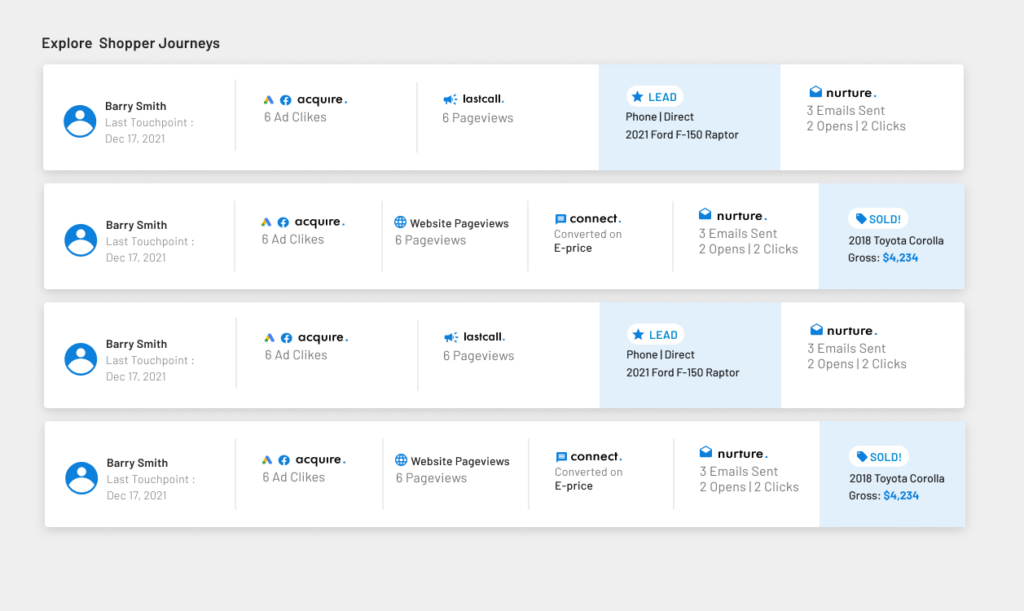Image resolution: width=1024 pixels, height=611 pixels.
Task: Select the blue star on the LEAD badge
Action: pos(638,96)
